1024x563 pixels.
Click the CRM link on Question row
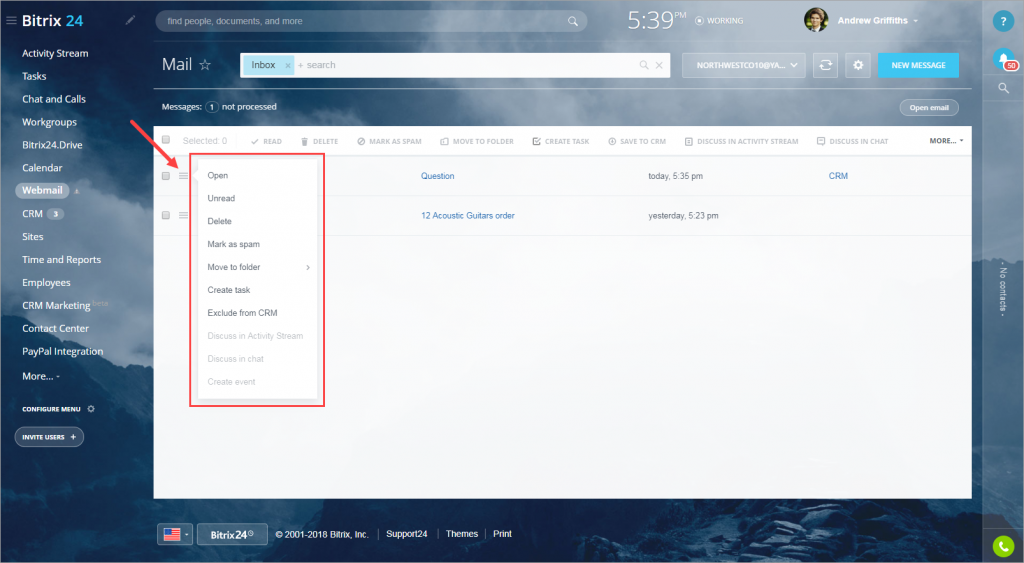pyautogui.click(x=838, y=176)
